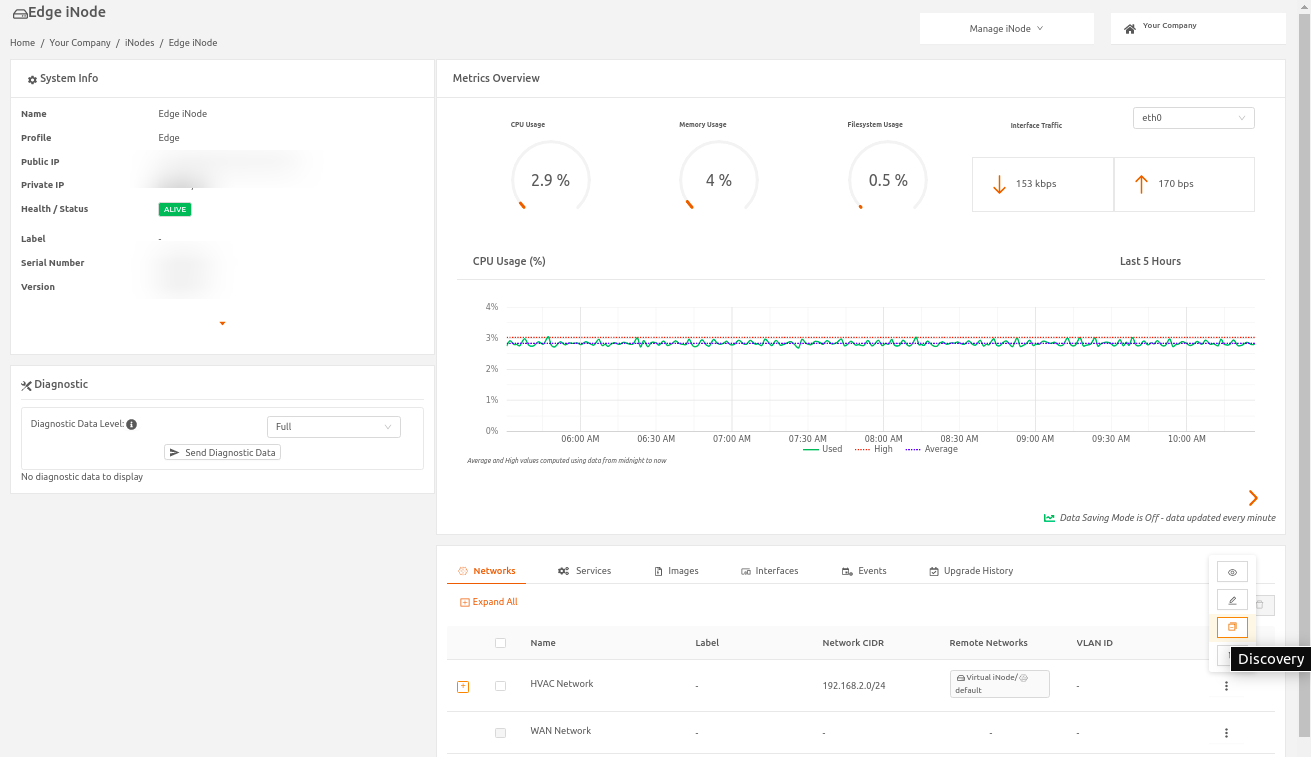Switch to the Services tab

(584, 571)
